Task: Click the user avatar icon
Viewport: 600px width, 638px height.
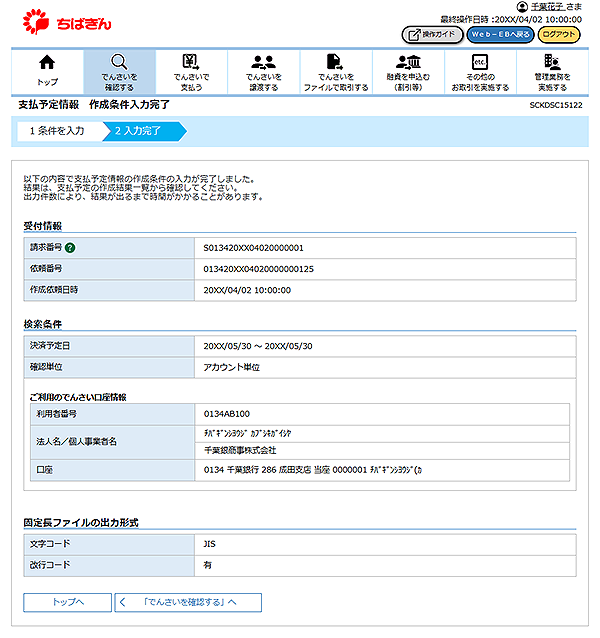Action: (x=522, y=7)
